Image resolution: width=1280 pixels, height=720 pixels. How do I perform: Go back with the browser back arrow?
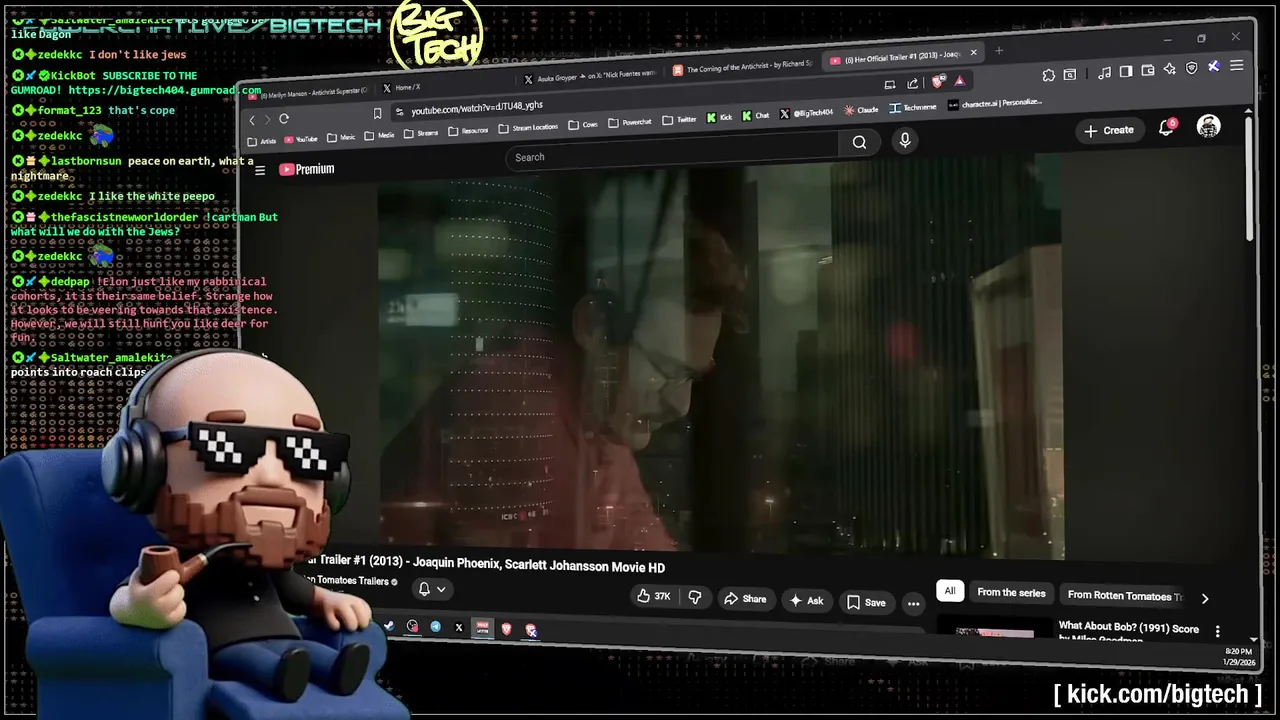[x=252, y=120]
